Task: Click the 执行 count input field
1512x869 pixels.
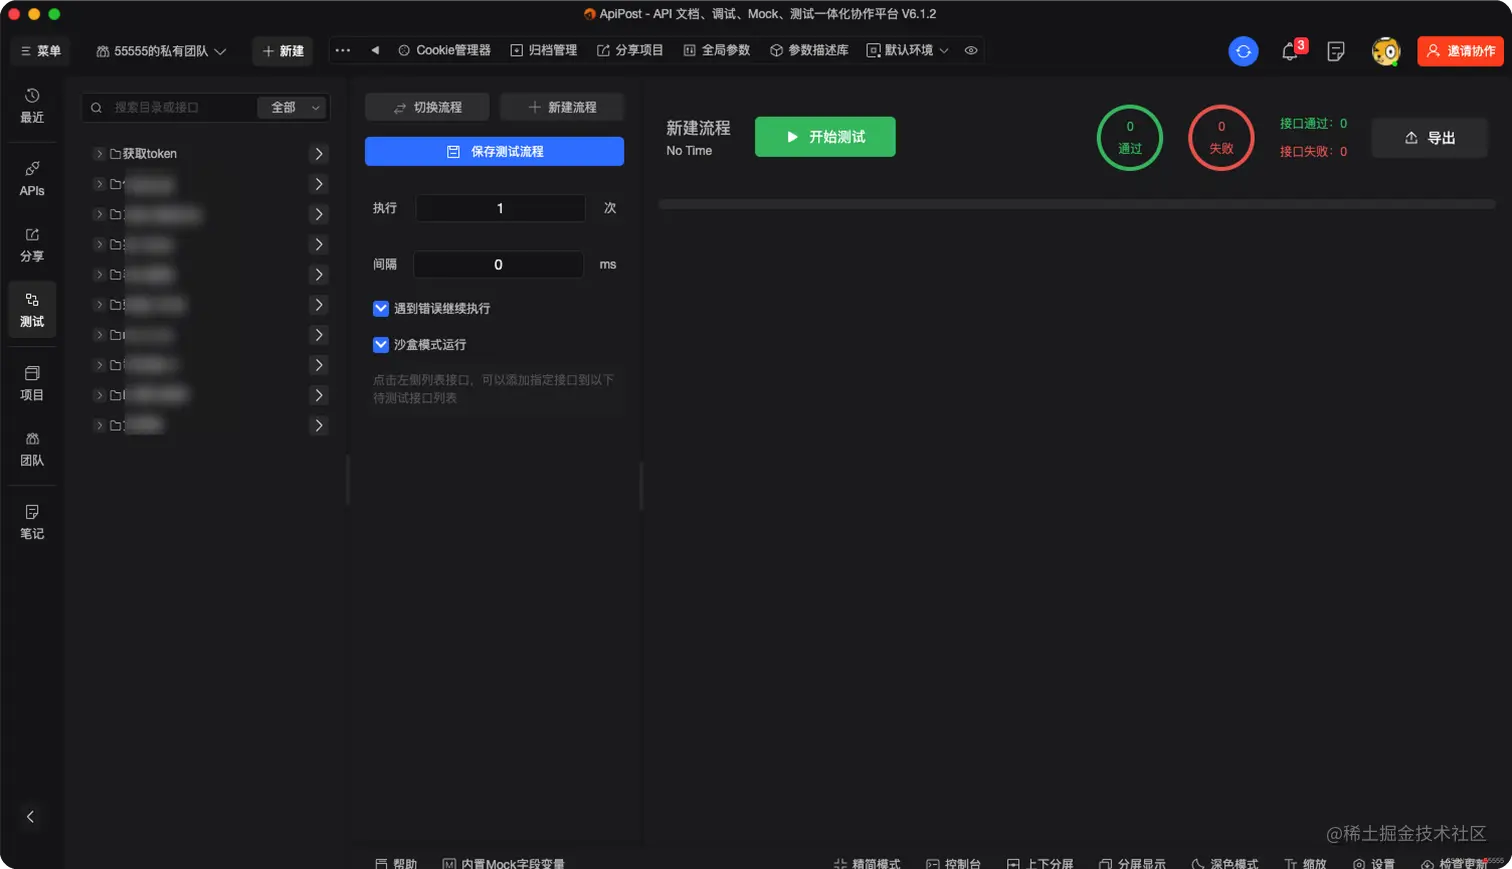Action: pyautogui.click(x=500, y=208)
